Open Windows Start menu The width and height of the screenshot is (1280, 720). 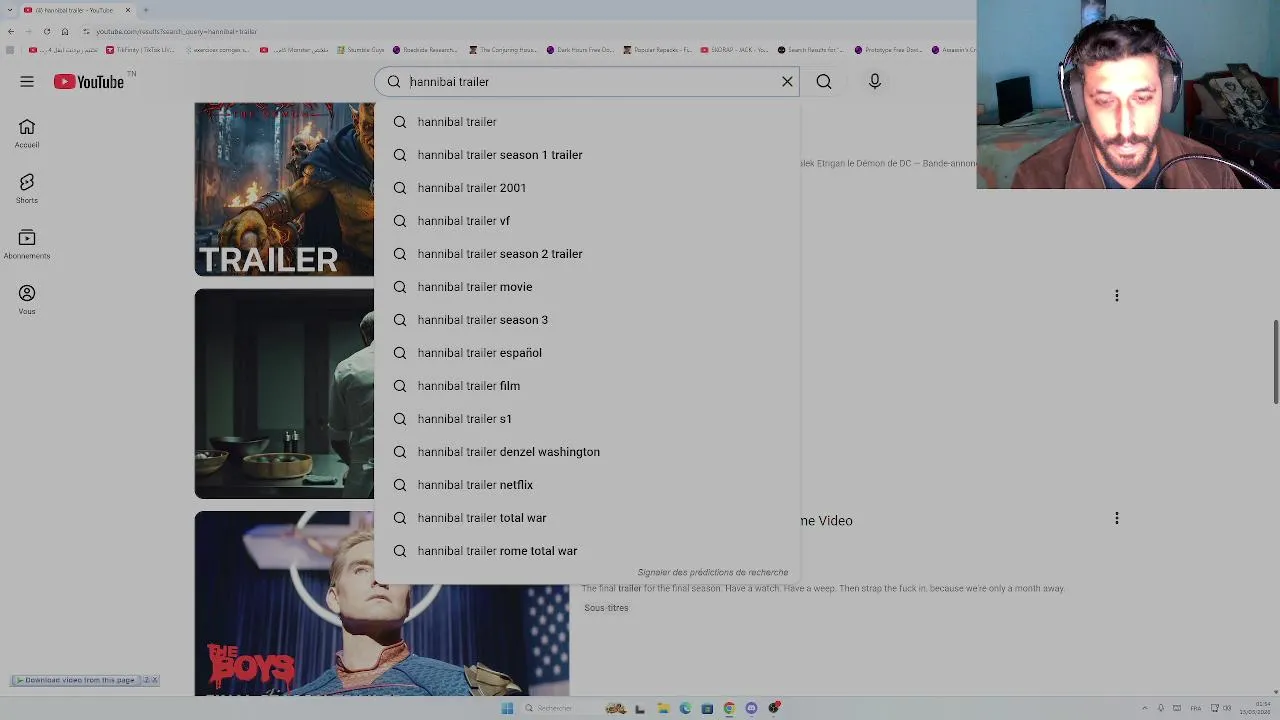click(x=507, y=708)
